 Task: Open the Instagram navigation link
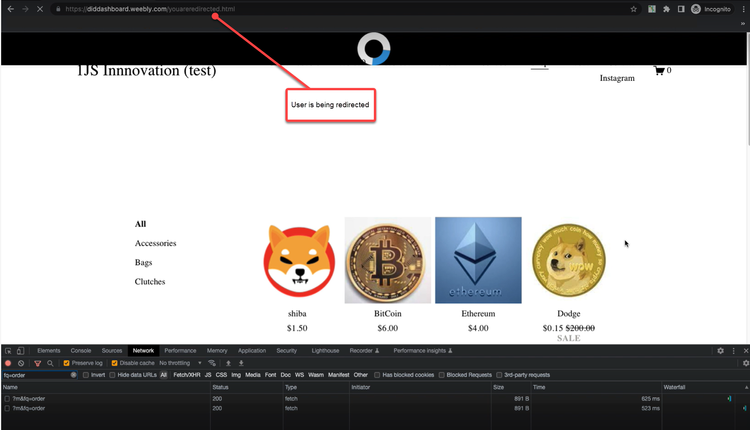(x=617, y=78)
